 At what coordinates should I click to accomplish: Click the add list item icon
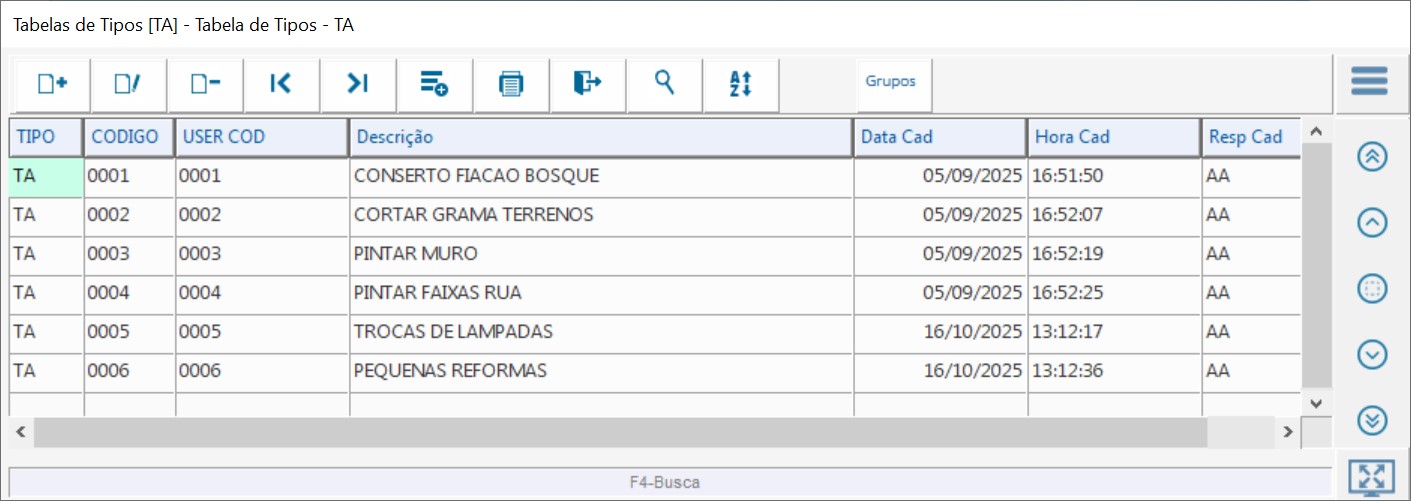[434, 84]
